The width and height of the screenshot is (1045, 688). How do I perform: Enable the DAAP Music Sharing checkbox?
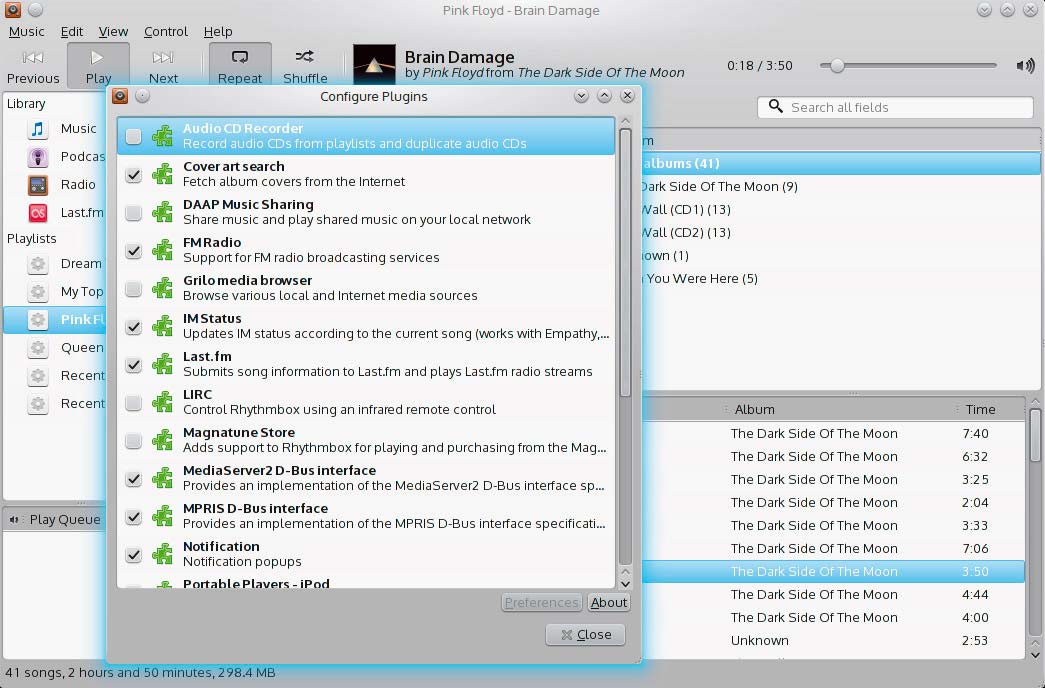(133, 212)
